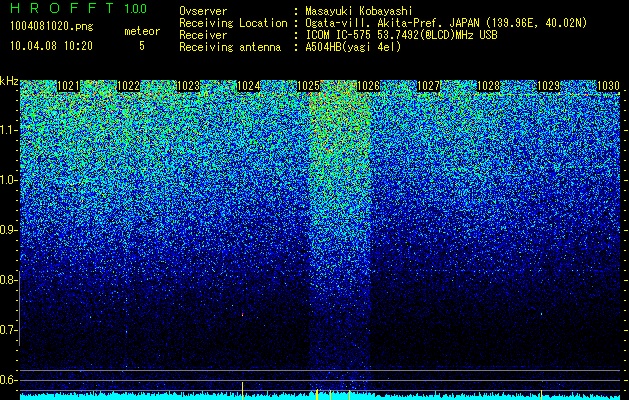Click time label 1029

(548, 86)
